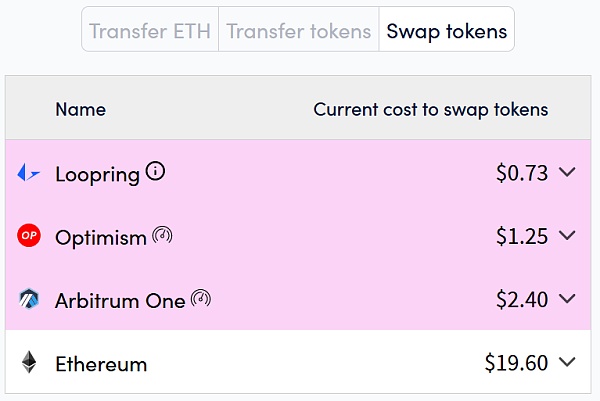Click the gauge icon next to Optimism

coord(162,236)
